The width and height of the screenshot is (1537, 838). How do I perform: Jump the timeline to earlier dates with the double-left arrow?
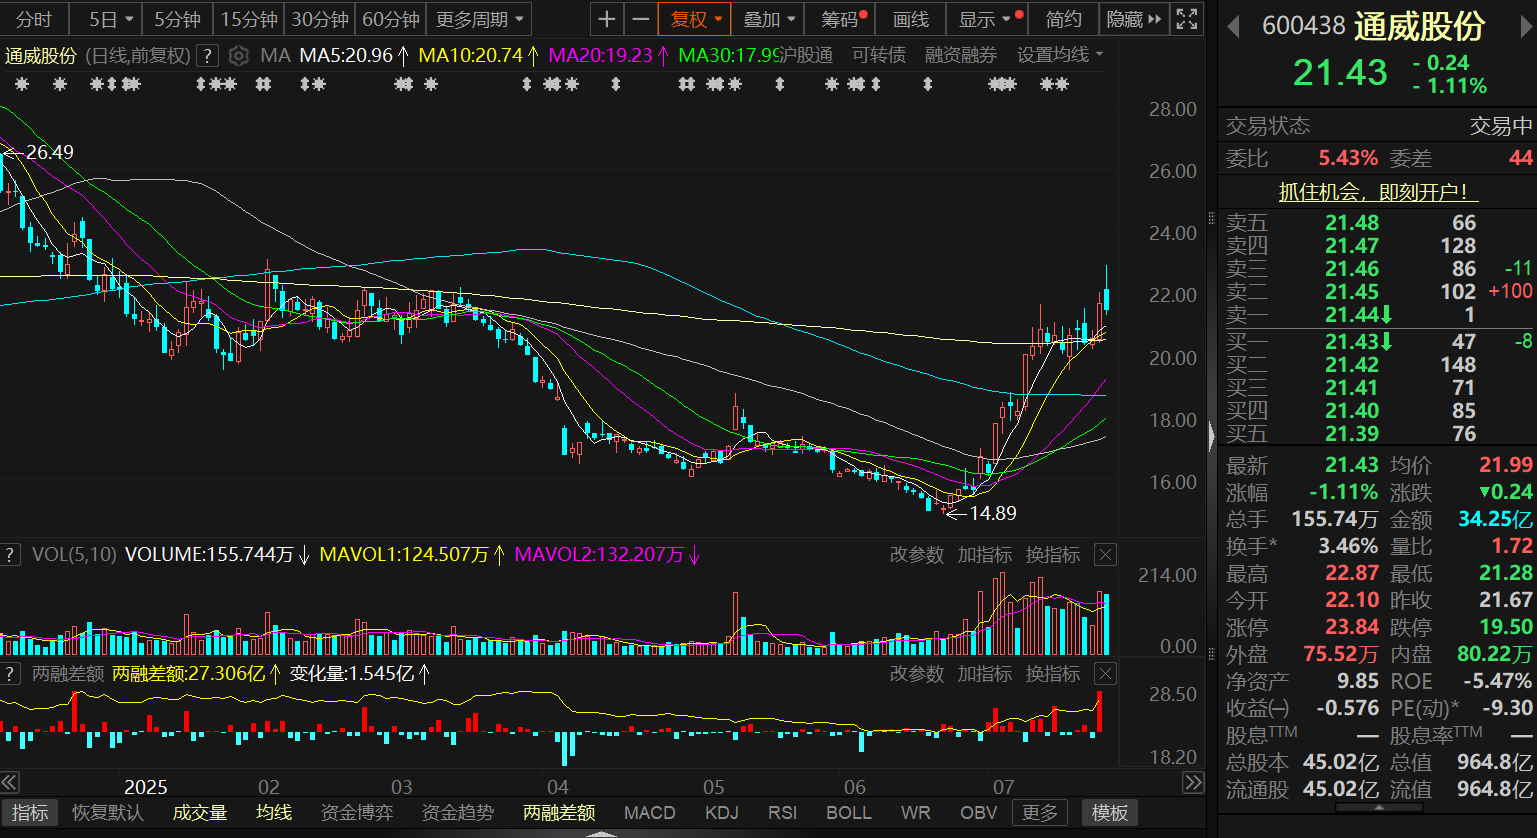click(9, 782)
